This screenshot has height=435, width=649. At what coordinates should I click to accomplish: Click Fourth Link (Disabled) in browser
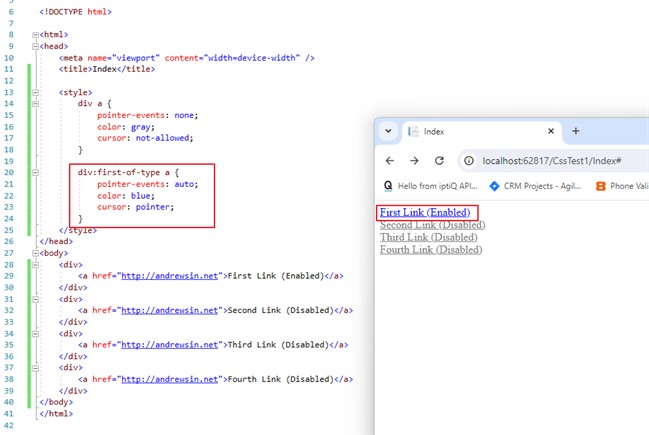pyautogui.click(x=431, y=250)
